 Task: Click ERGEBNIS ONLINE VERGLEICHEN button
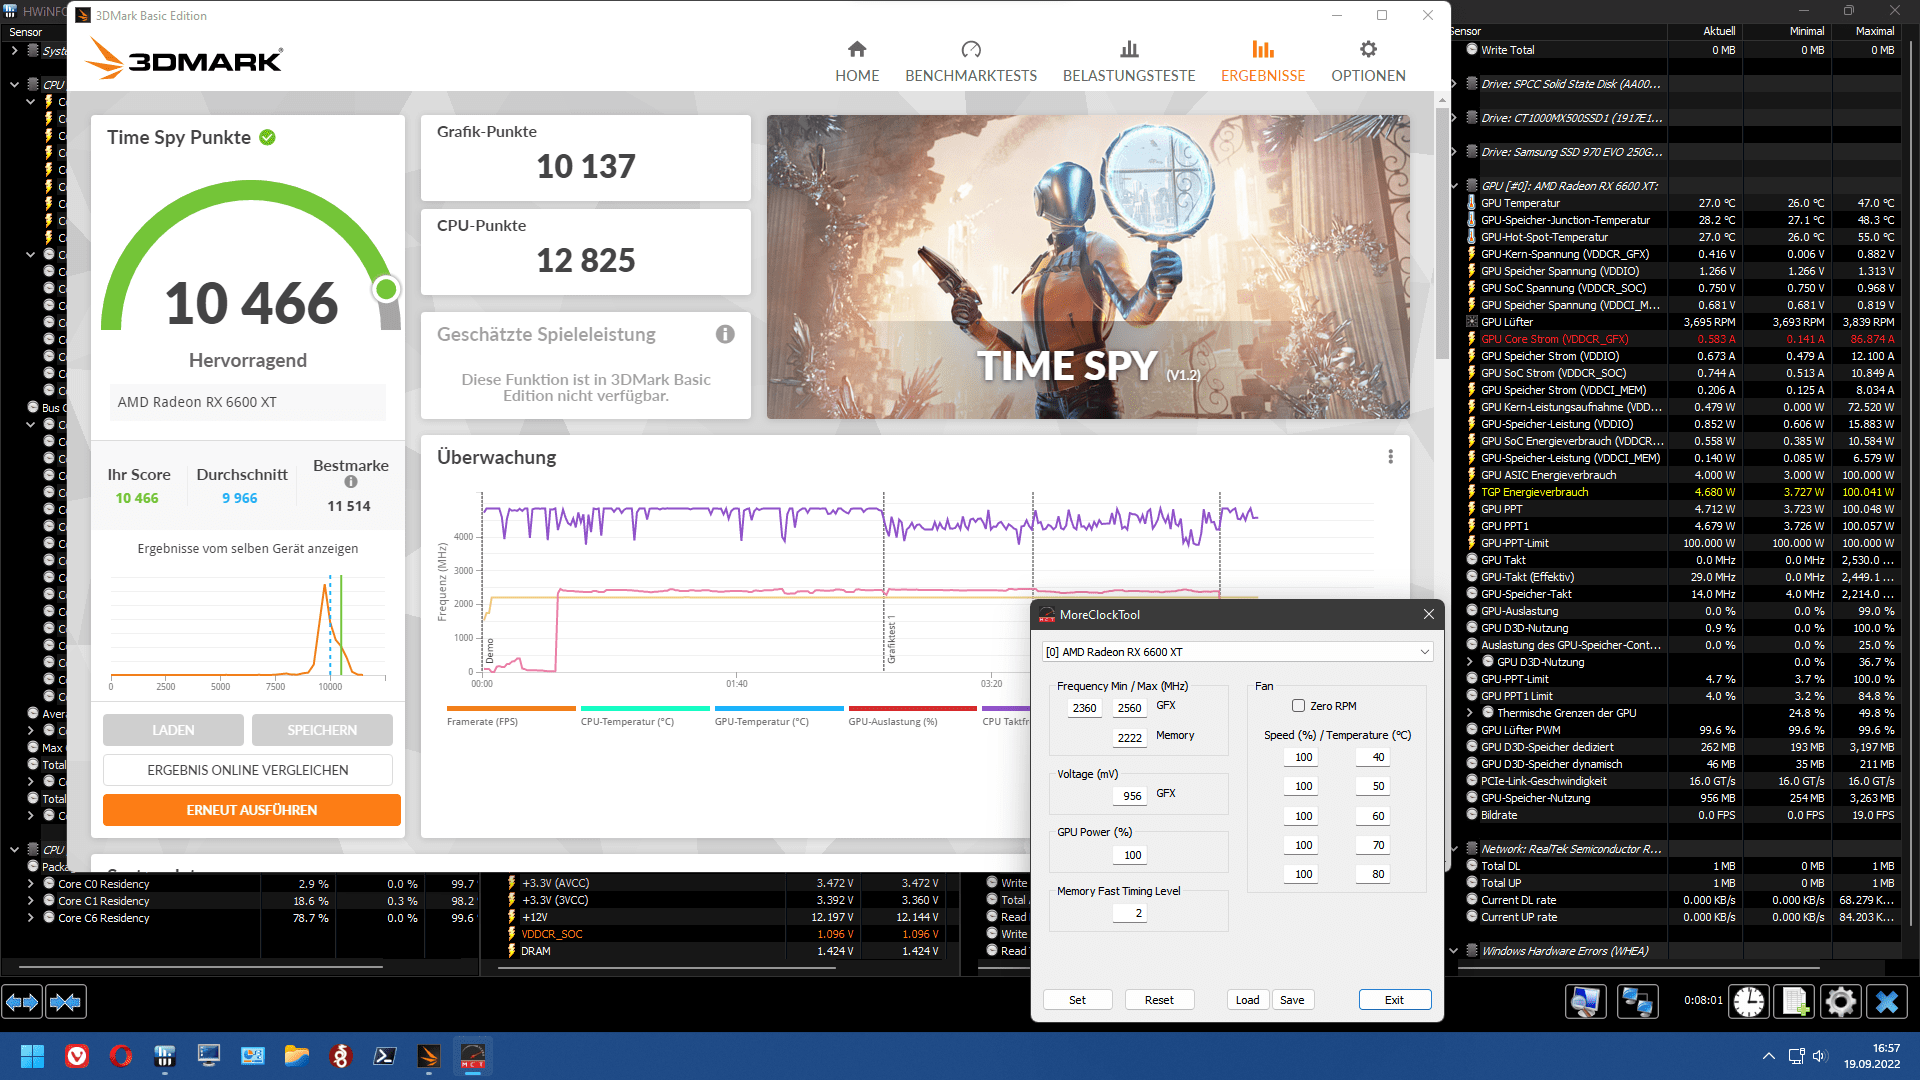point(247,770)
